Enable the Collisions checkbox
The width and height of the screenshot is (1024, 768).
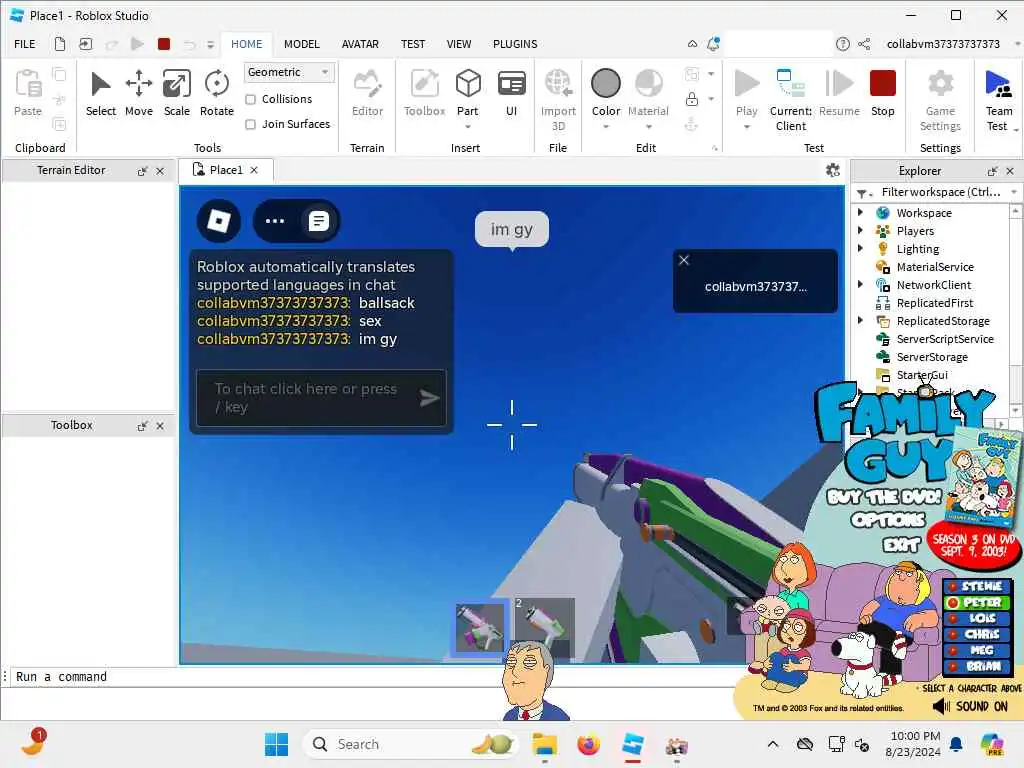(250, 99)
